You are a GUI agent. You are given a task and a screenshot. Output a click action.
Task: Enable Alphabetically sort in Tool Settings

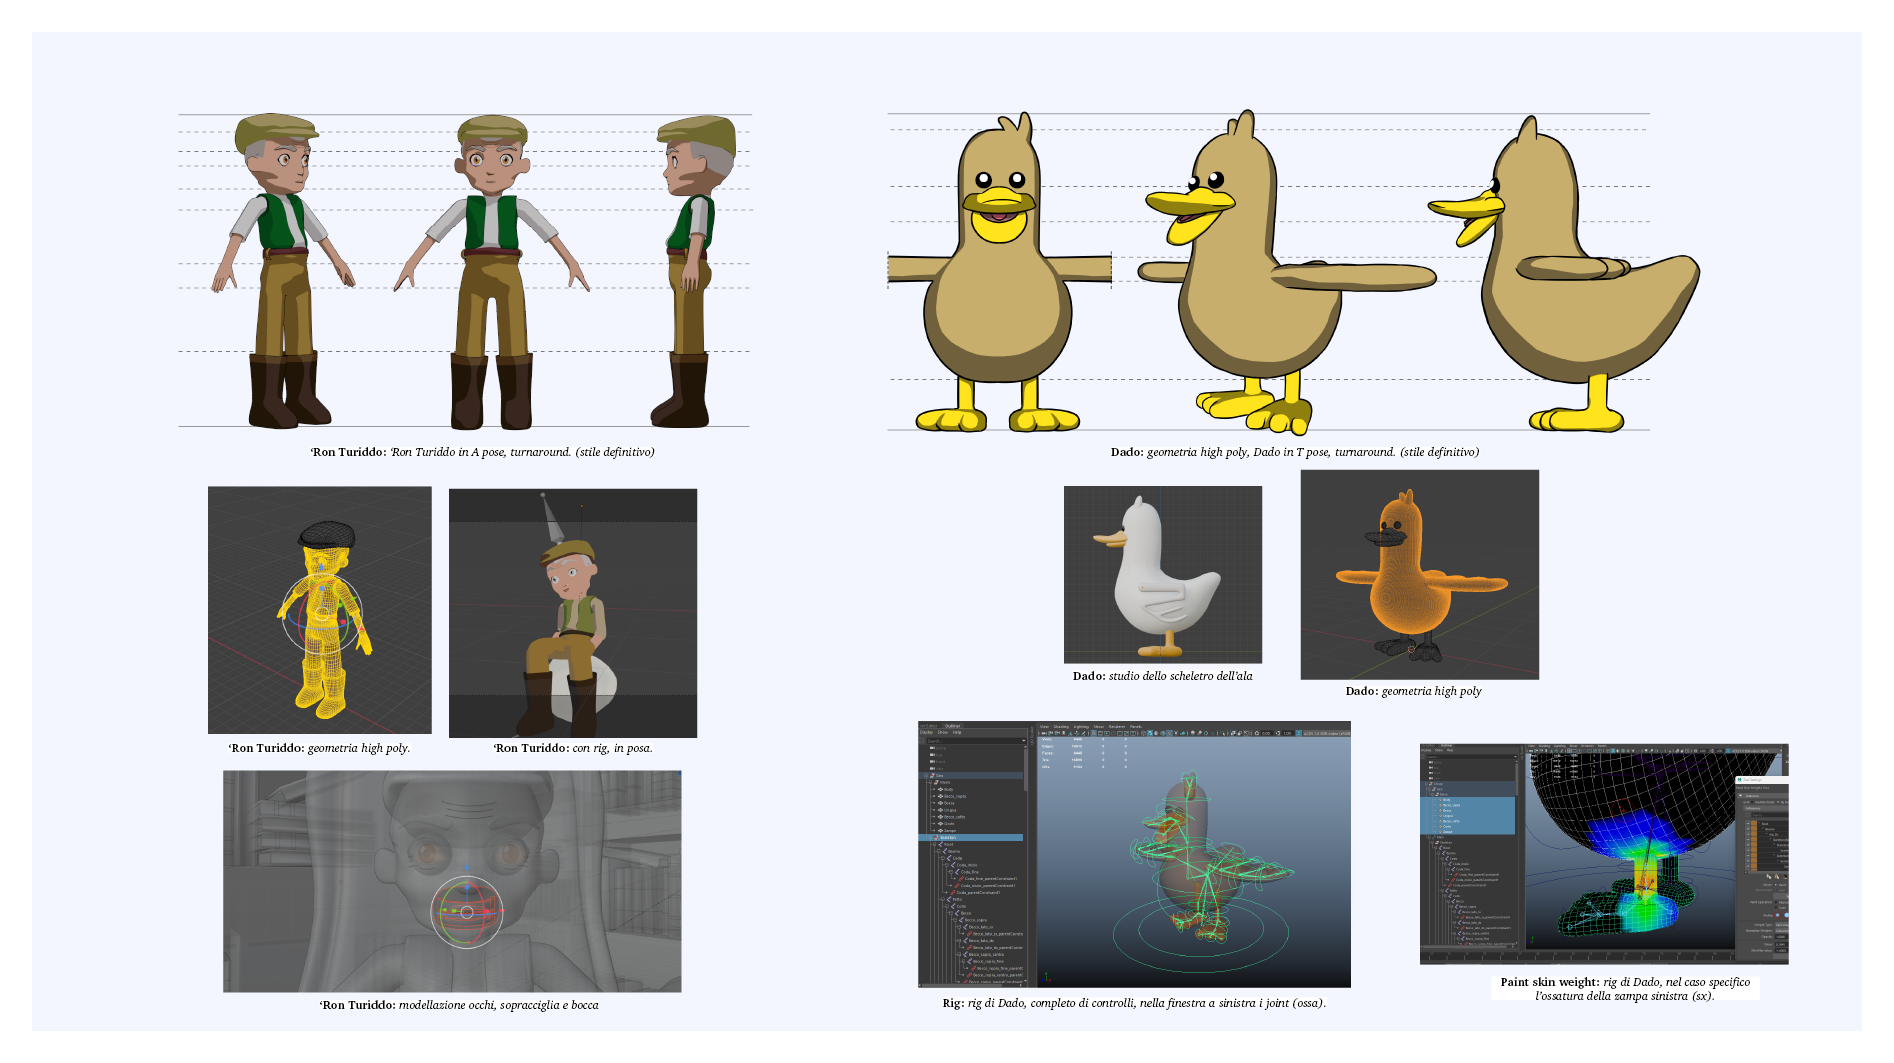(1750, 802)
